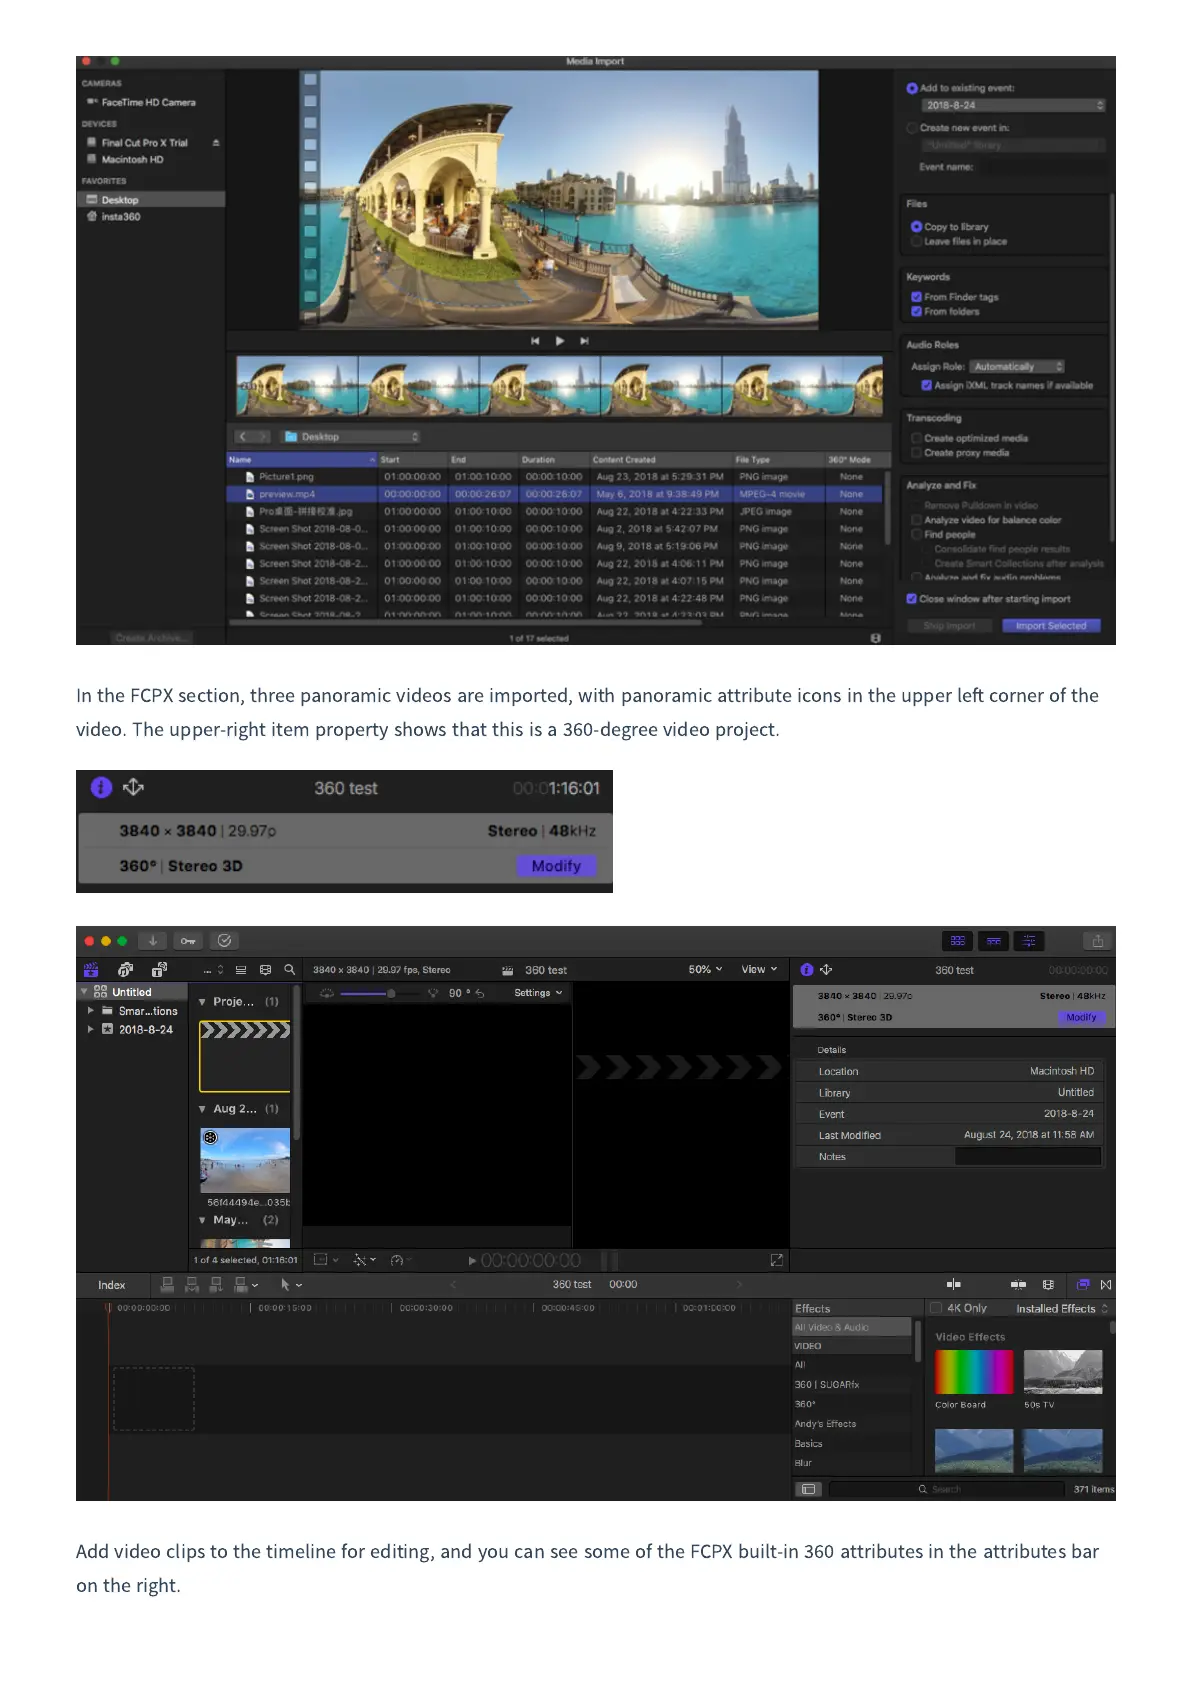The width and height of the screenshot is (1190, 1682).
Task: Toggle the Timeline layout button
Action: click(x=993, y=941)
